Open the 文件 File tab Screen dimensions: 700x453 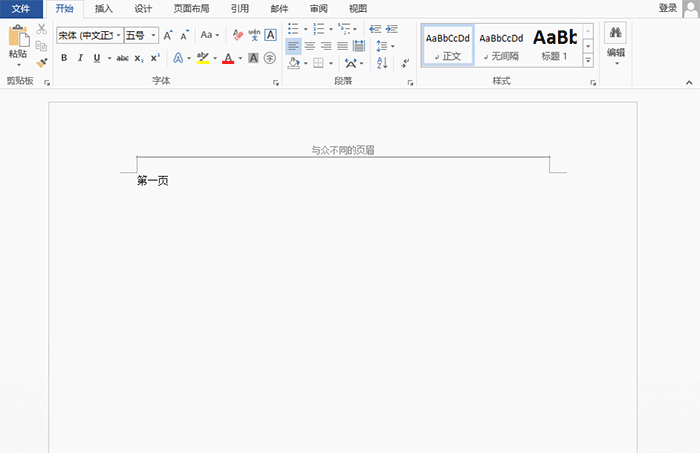coord(21,8)
